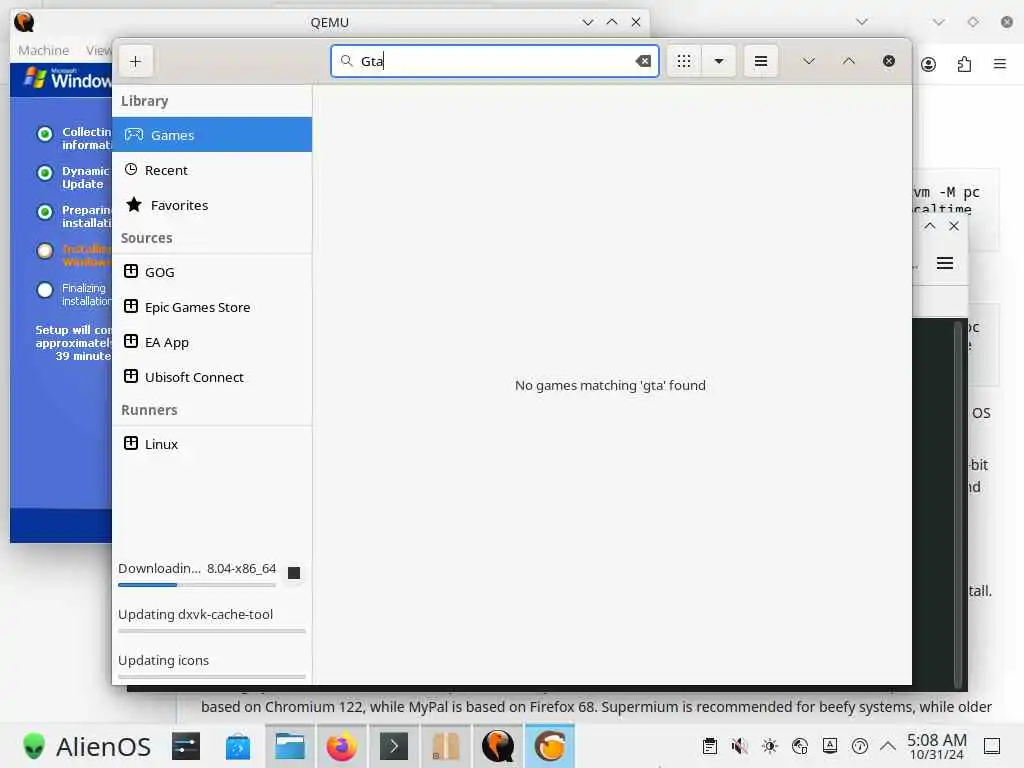The width and height of the screenshot is (1024, 768).
Task: Open the Favorites category
Action: tap(212, 205)
